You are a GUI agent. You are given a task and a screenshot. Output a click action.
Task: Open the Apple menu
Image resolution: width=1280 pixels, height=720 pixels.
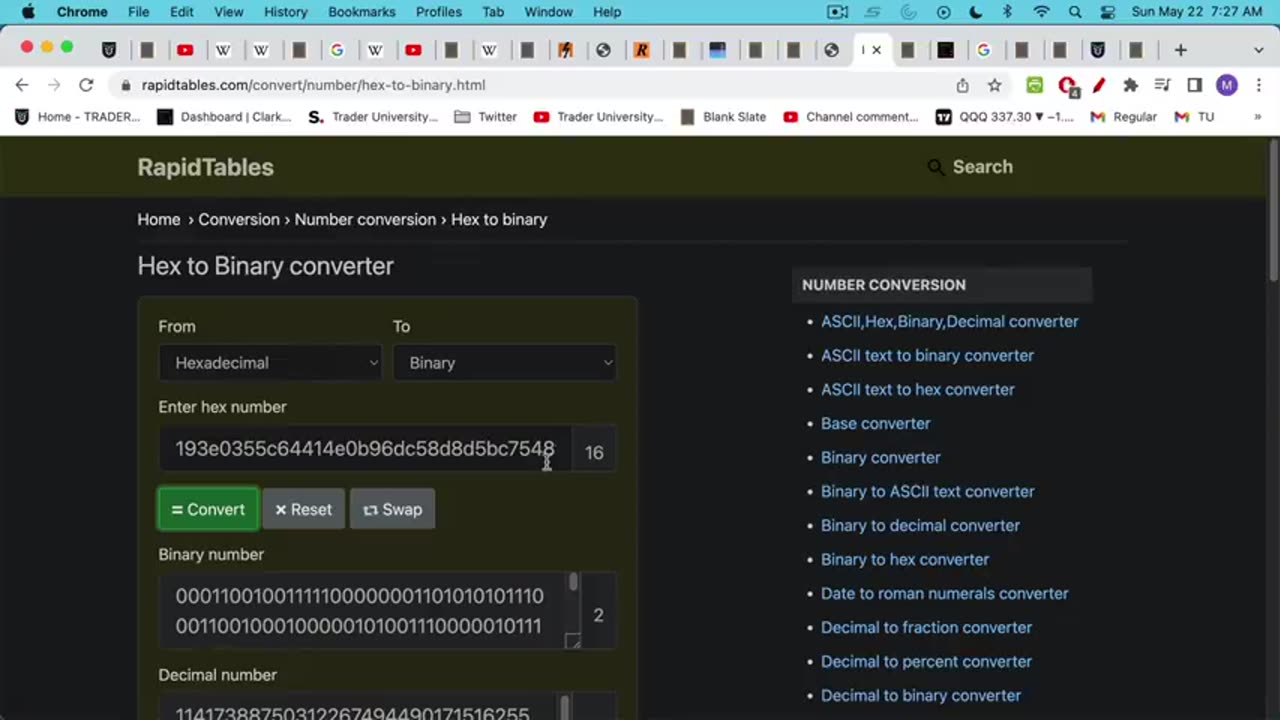[28, 12]
